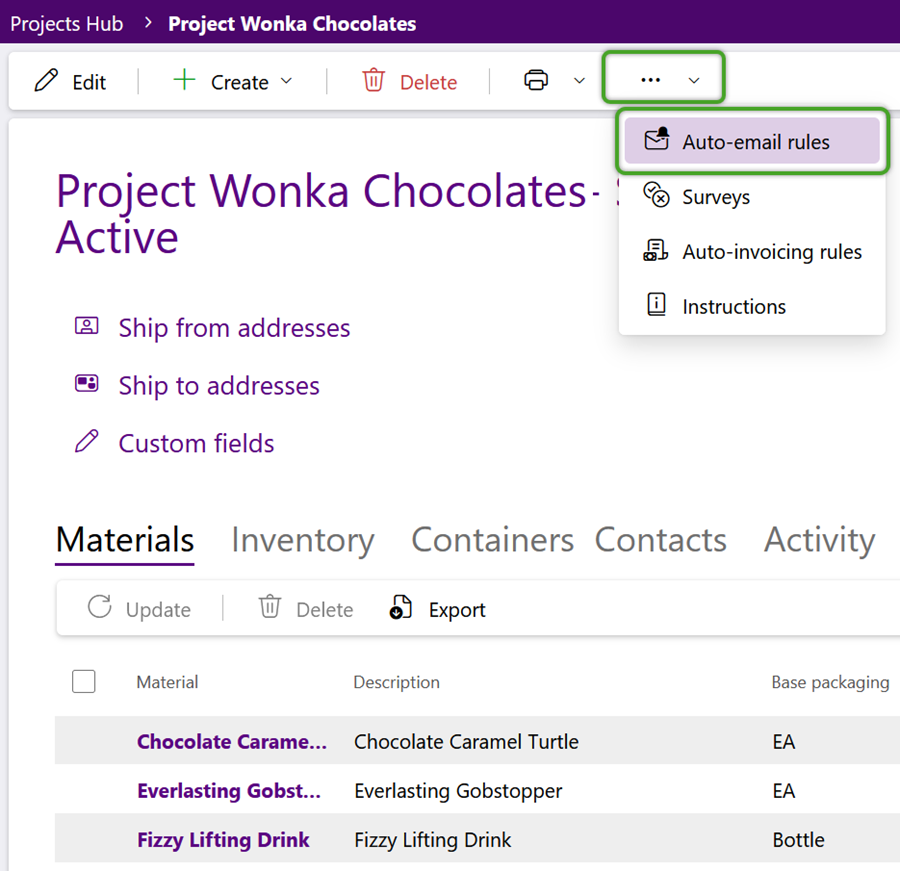Click the red trash Delete icon in top toolbar
This screenshot has width=900, height=871.
click(373, 80)
